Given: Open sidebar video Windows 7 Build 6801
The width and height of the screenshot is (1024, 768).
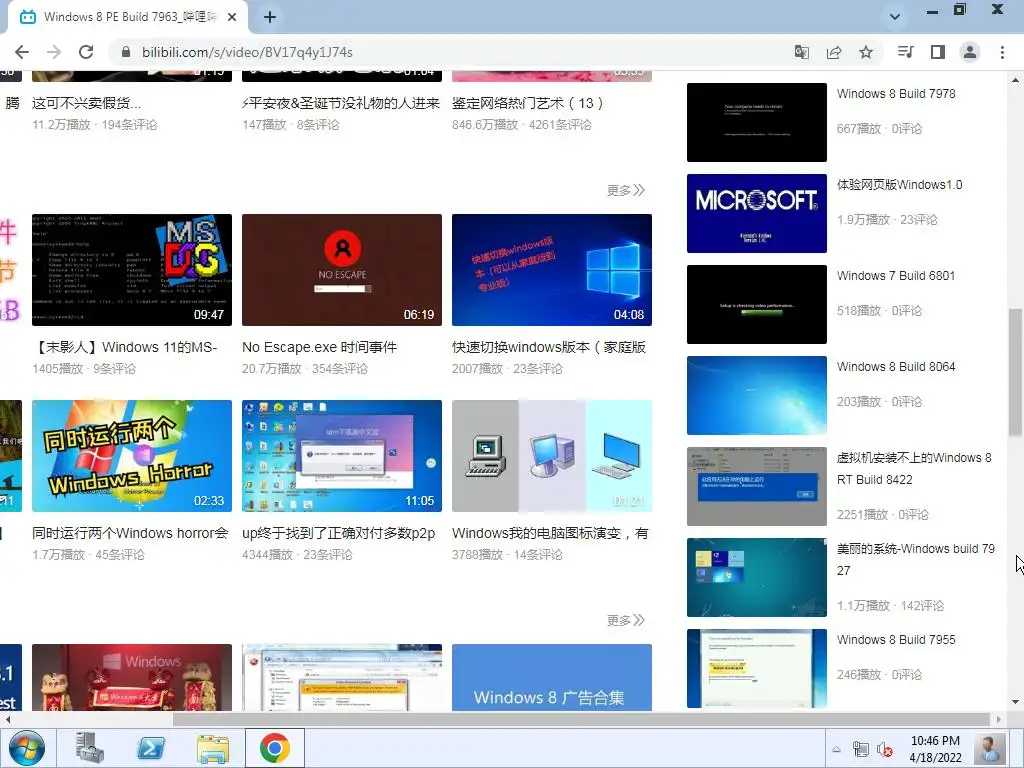Looking at the screenshot, I should tap(896, 276).
